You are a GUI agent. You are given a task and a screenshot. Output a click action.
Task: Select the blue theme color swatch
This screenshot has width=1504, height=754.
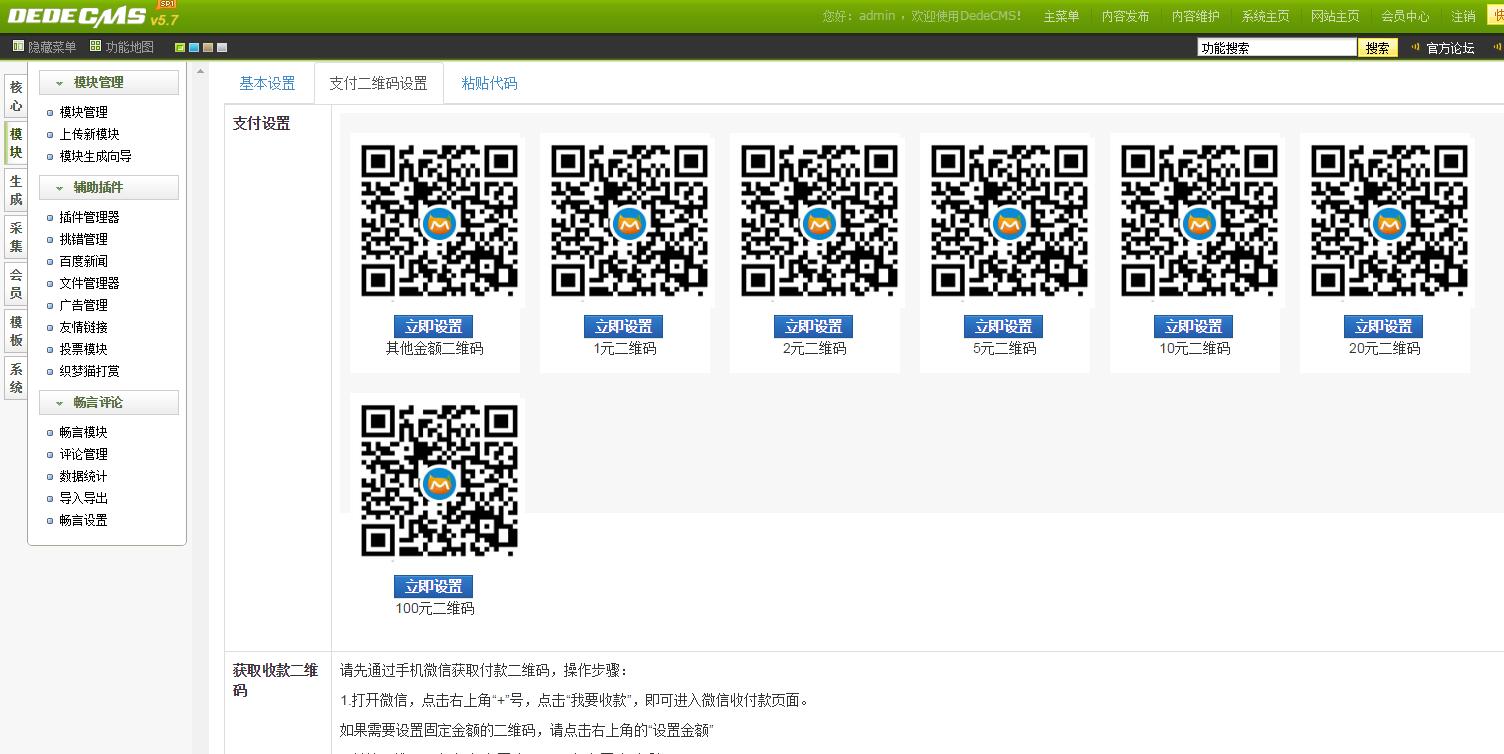click(194, 47)
